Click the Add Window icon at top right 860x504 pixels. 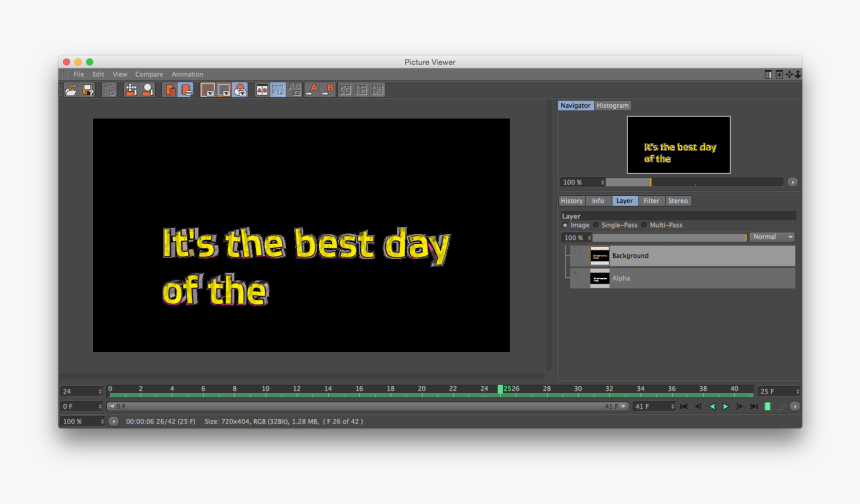point(779,75)
